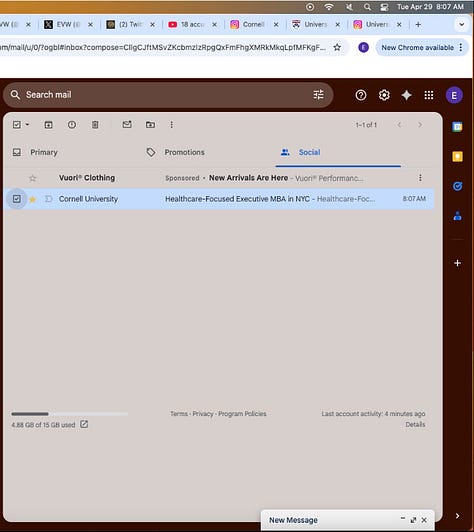Open the select dropdown arrow beside the checkbox
The height and width of the screenshot is (532, 474).
click(x=27, y=125)
